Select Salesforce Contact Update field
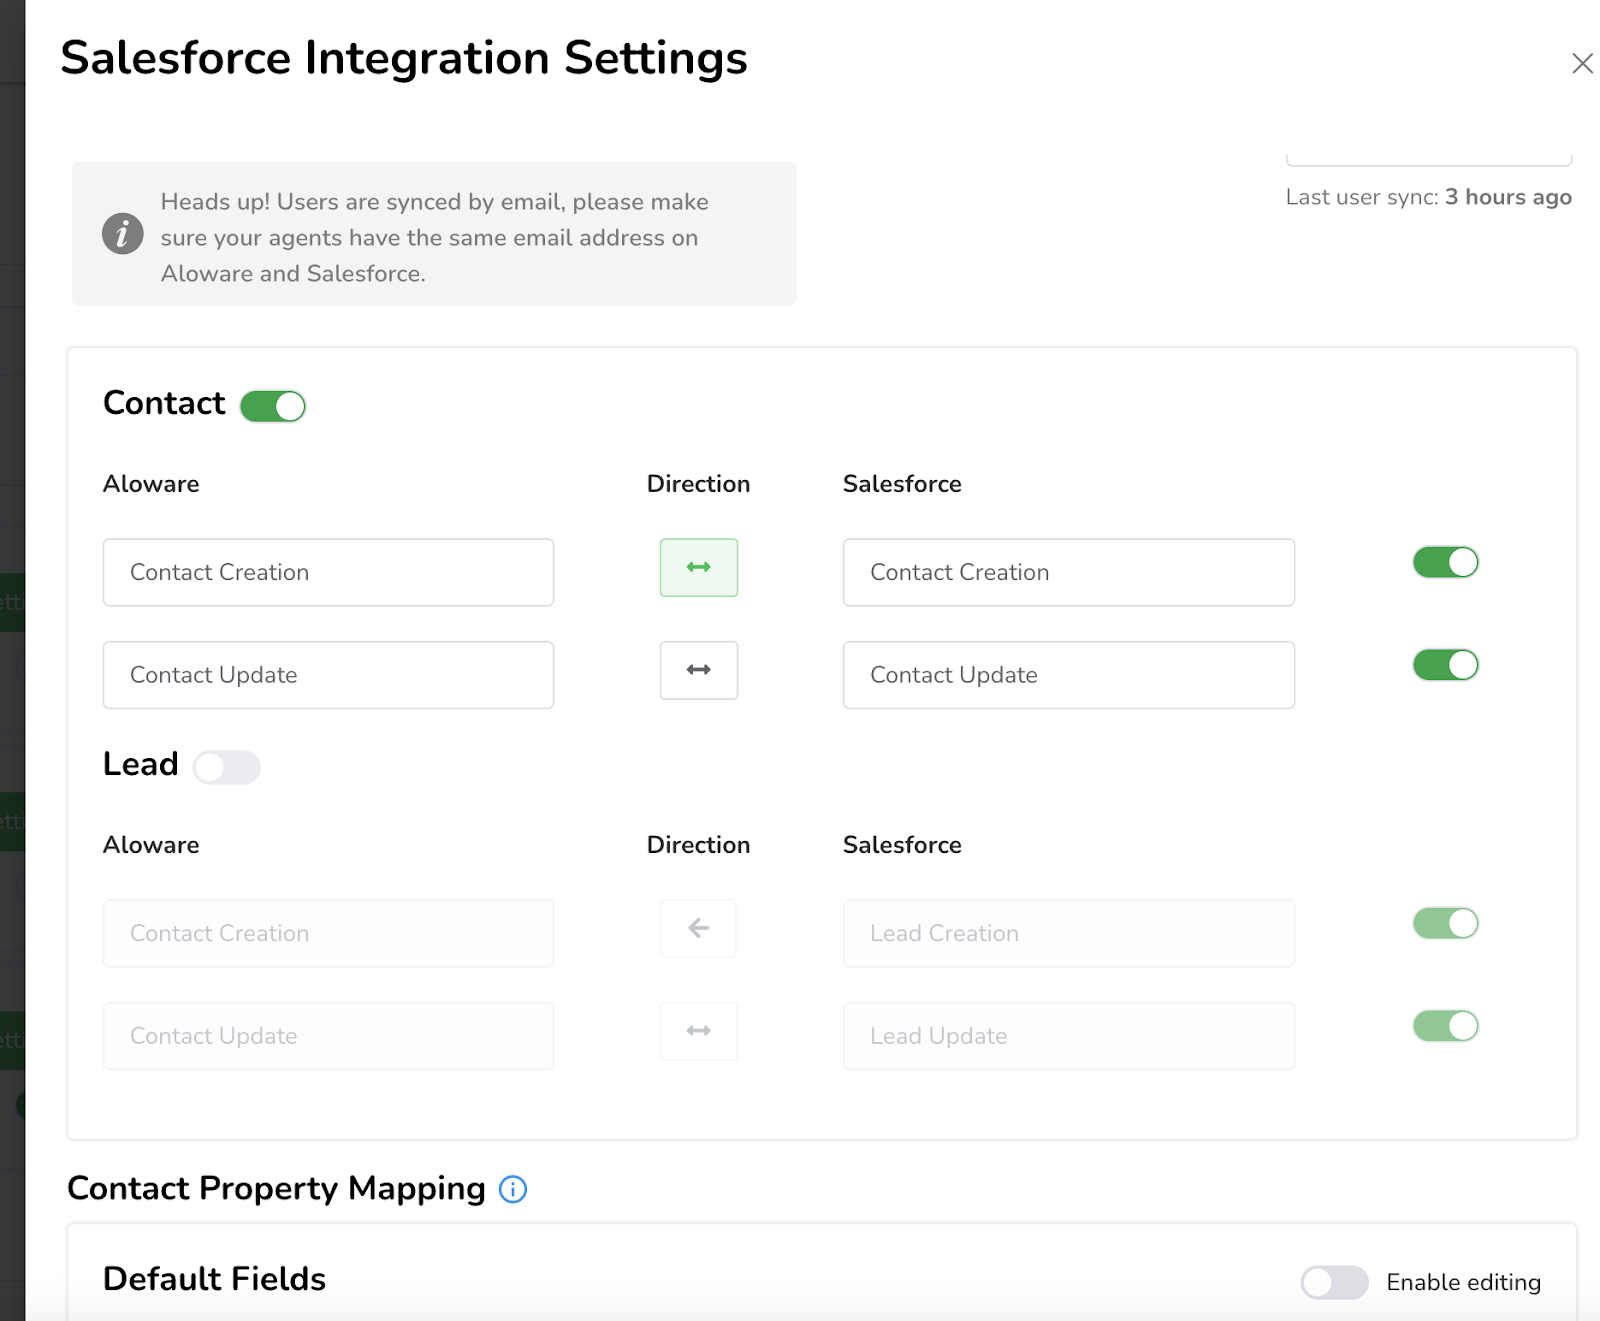The image size is (1600, 1321). click(1069, 675)
